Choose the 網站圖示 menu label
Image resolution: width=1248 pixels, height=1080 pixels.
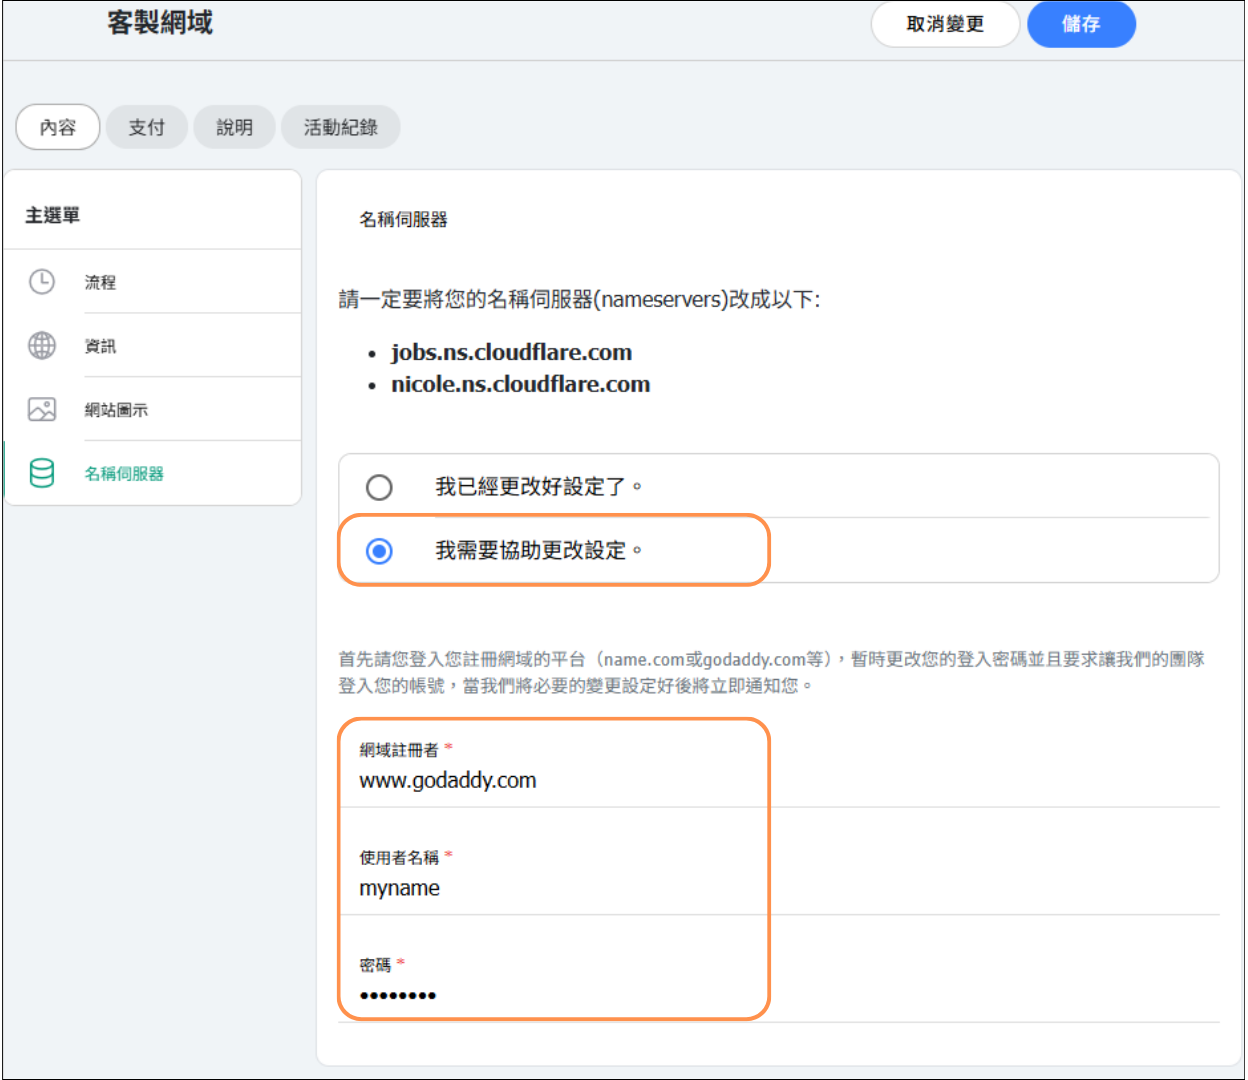click(116, 410)
